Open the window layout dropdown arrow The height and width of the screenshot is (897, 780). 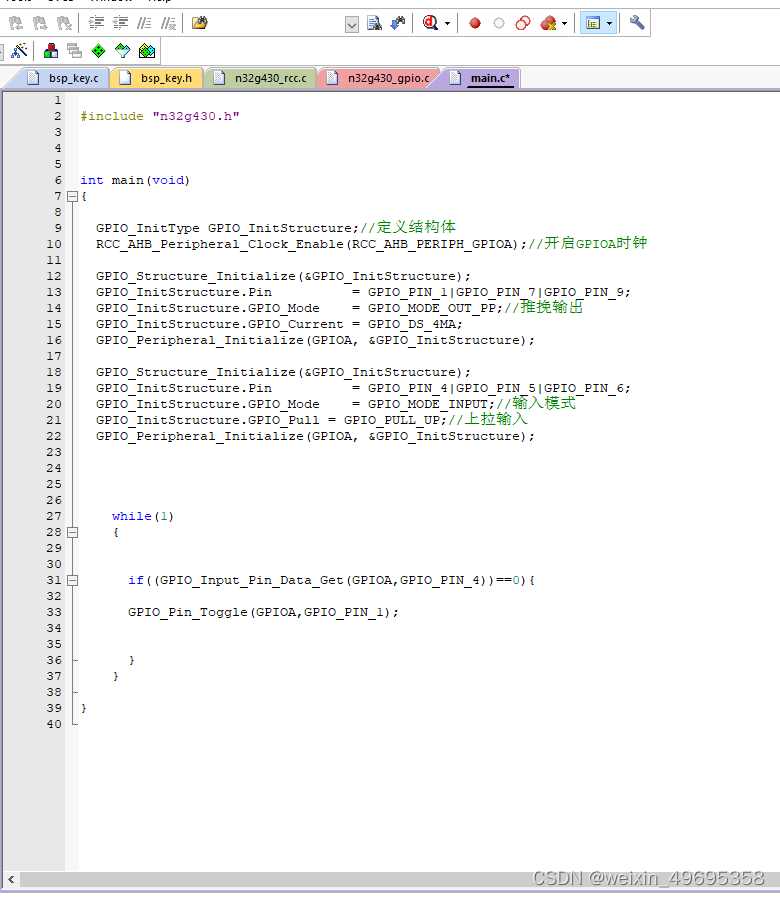click(x=609, y=23)
